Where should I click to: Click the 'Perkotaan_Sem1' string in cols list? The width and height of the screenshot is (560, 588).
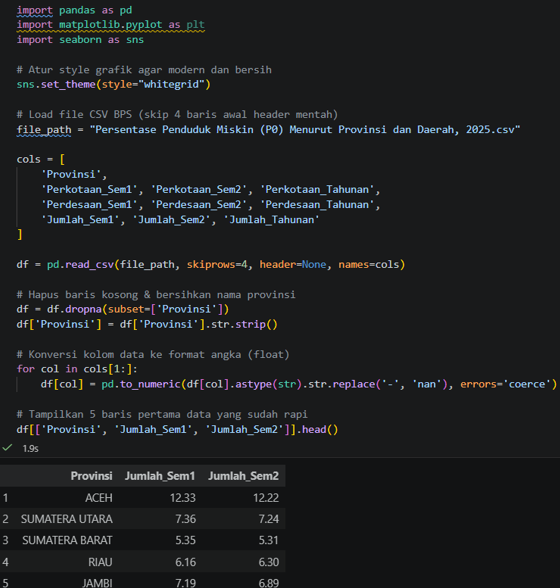tap(89, 189)
